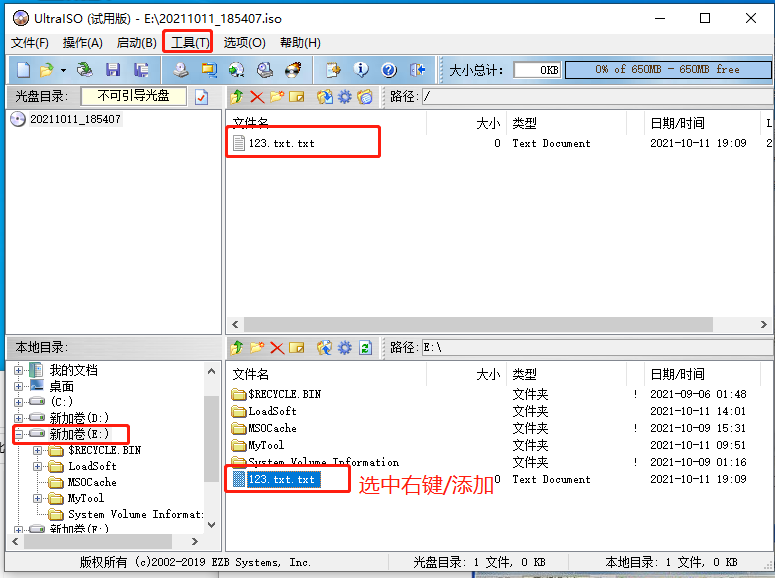775x578 pixels.
Task: Click the New file toolbar icon
Action: point(23,70)
